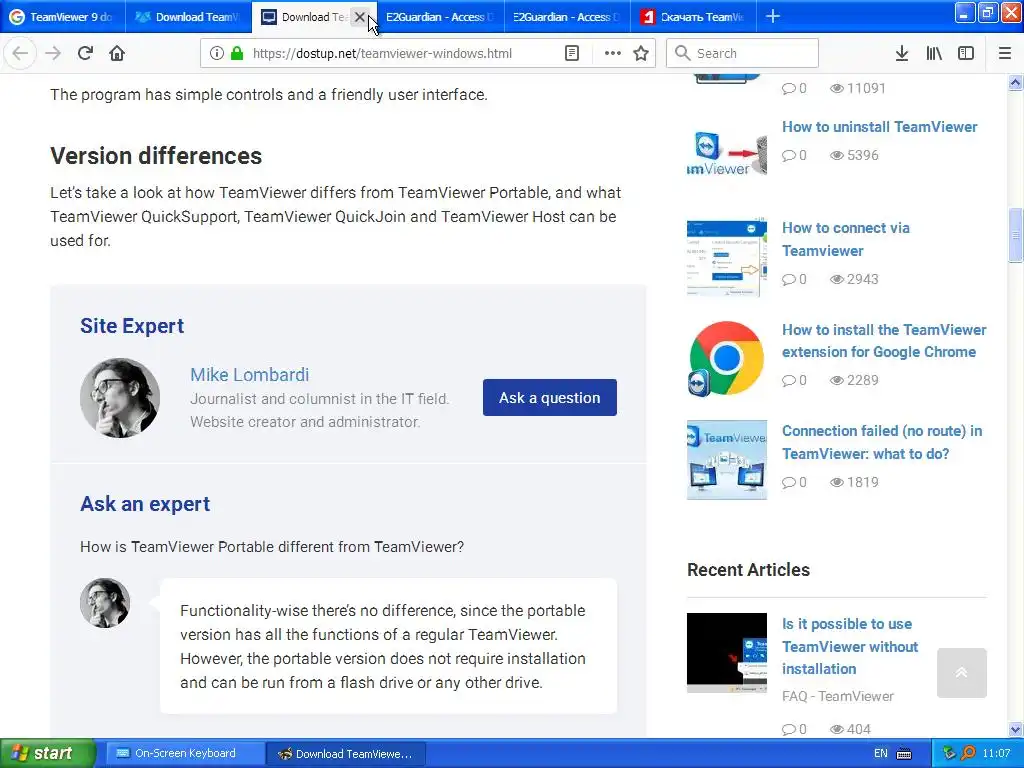Click the comment bubble next to 1819
This screenshot has height=768, width=1024.
pyautogui.click(x=789, y=483)
